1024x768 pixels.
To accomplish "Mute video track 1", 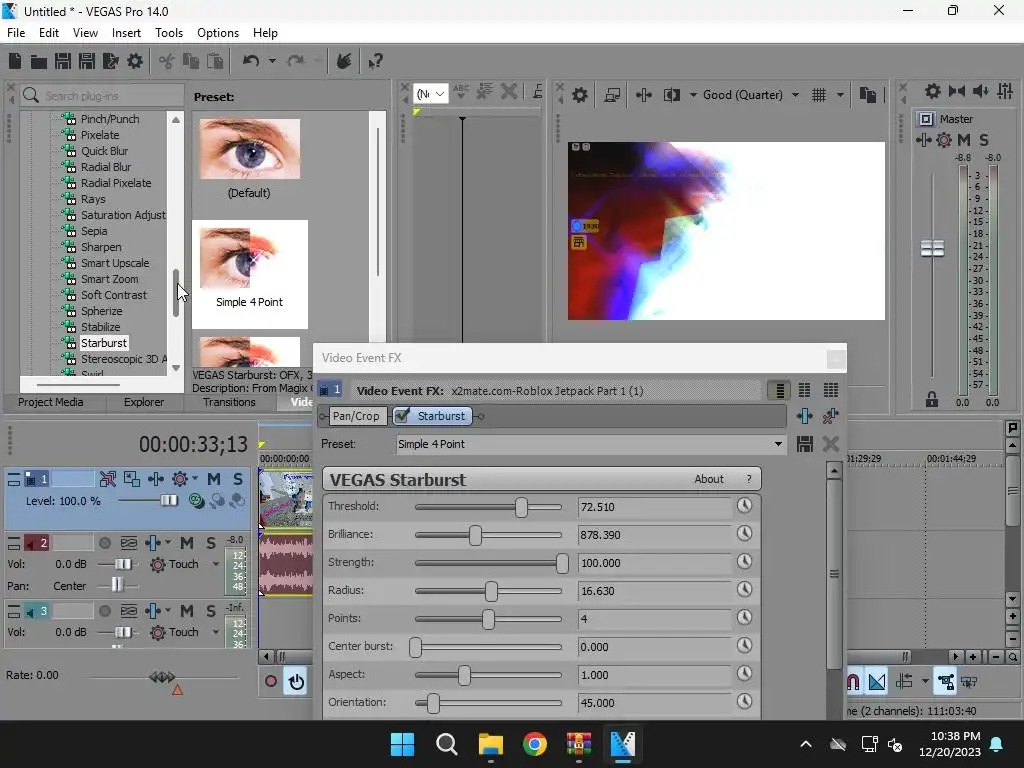I will [x=214, y=479].
